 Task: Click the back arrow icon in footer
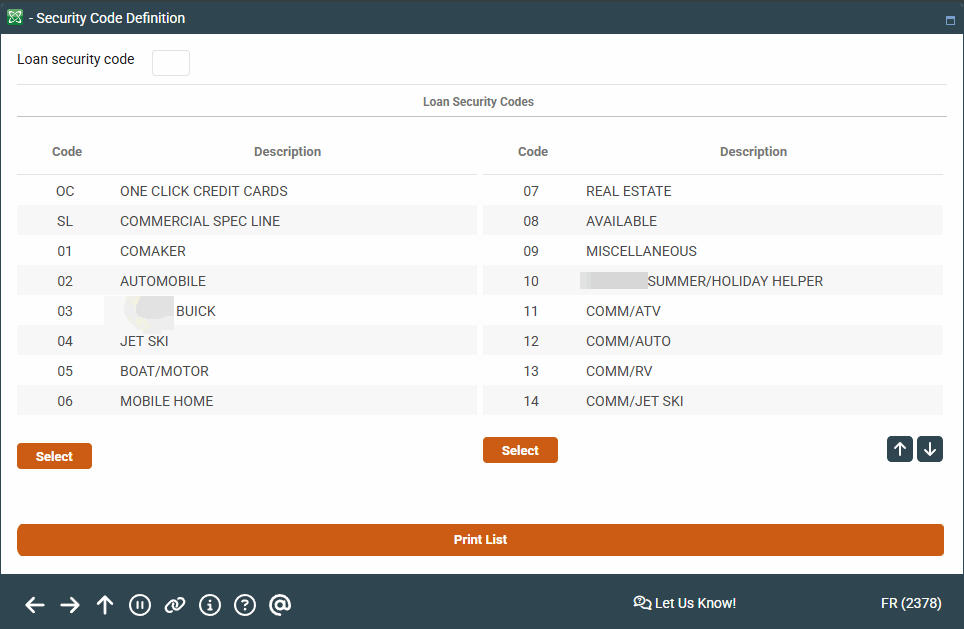35,604
